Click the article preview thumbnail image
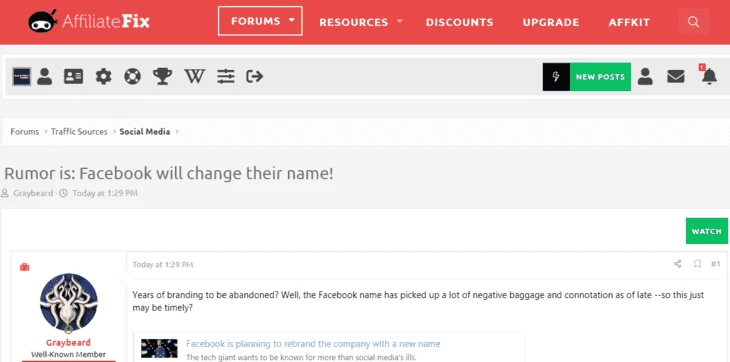730x362 pixels. (x=159, y=348)
